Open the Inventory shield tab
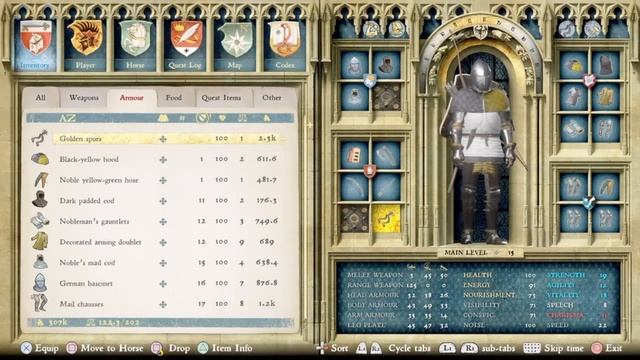The width and height of the screenshot is (640, 360). pos(35,44)
